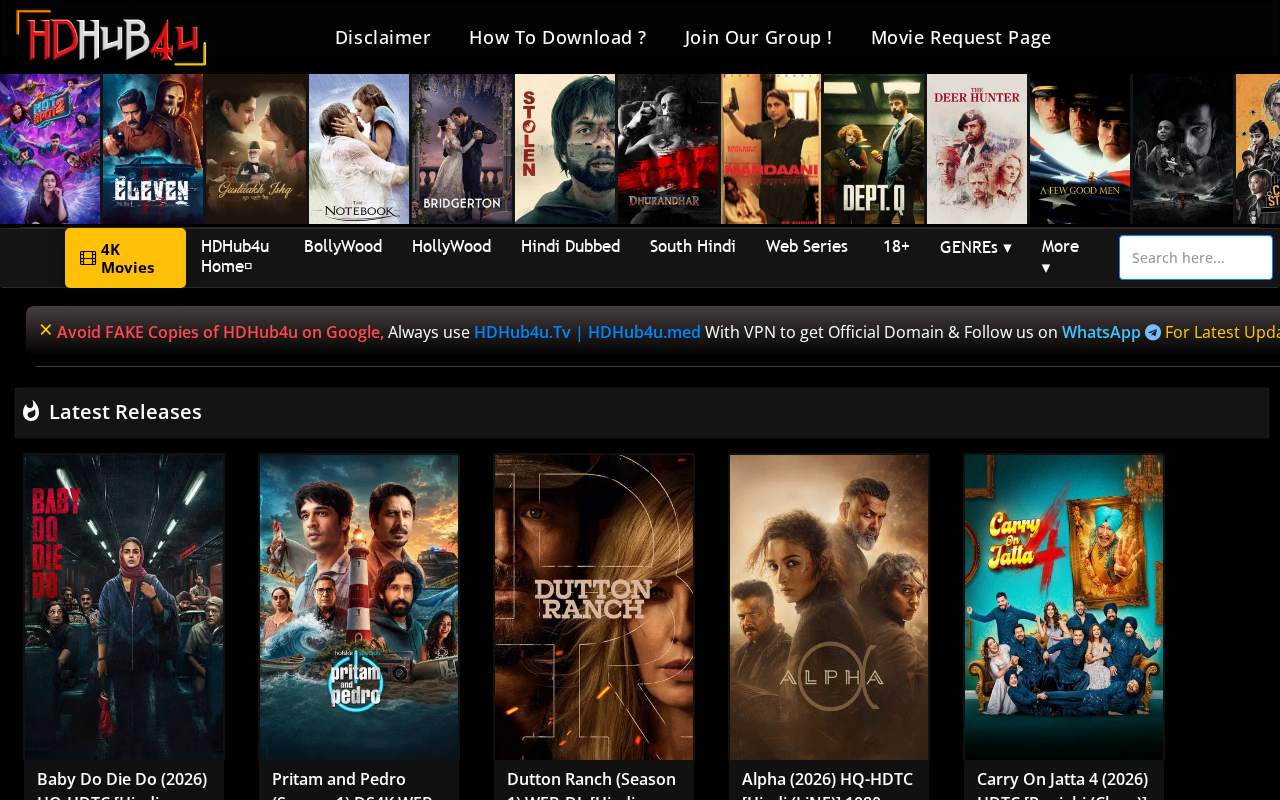
Task: Open the Dept. Q poster in the banner
Action: (874, 149)
